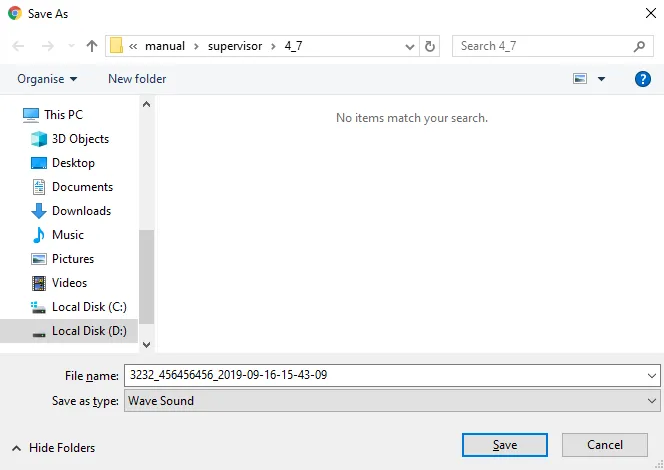Screen dimensions: 664x470
Task: Click the Videos film strip icon
Action: coord(39,283)
